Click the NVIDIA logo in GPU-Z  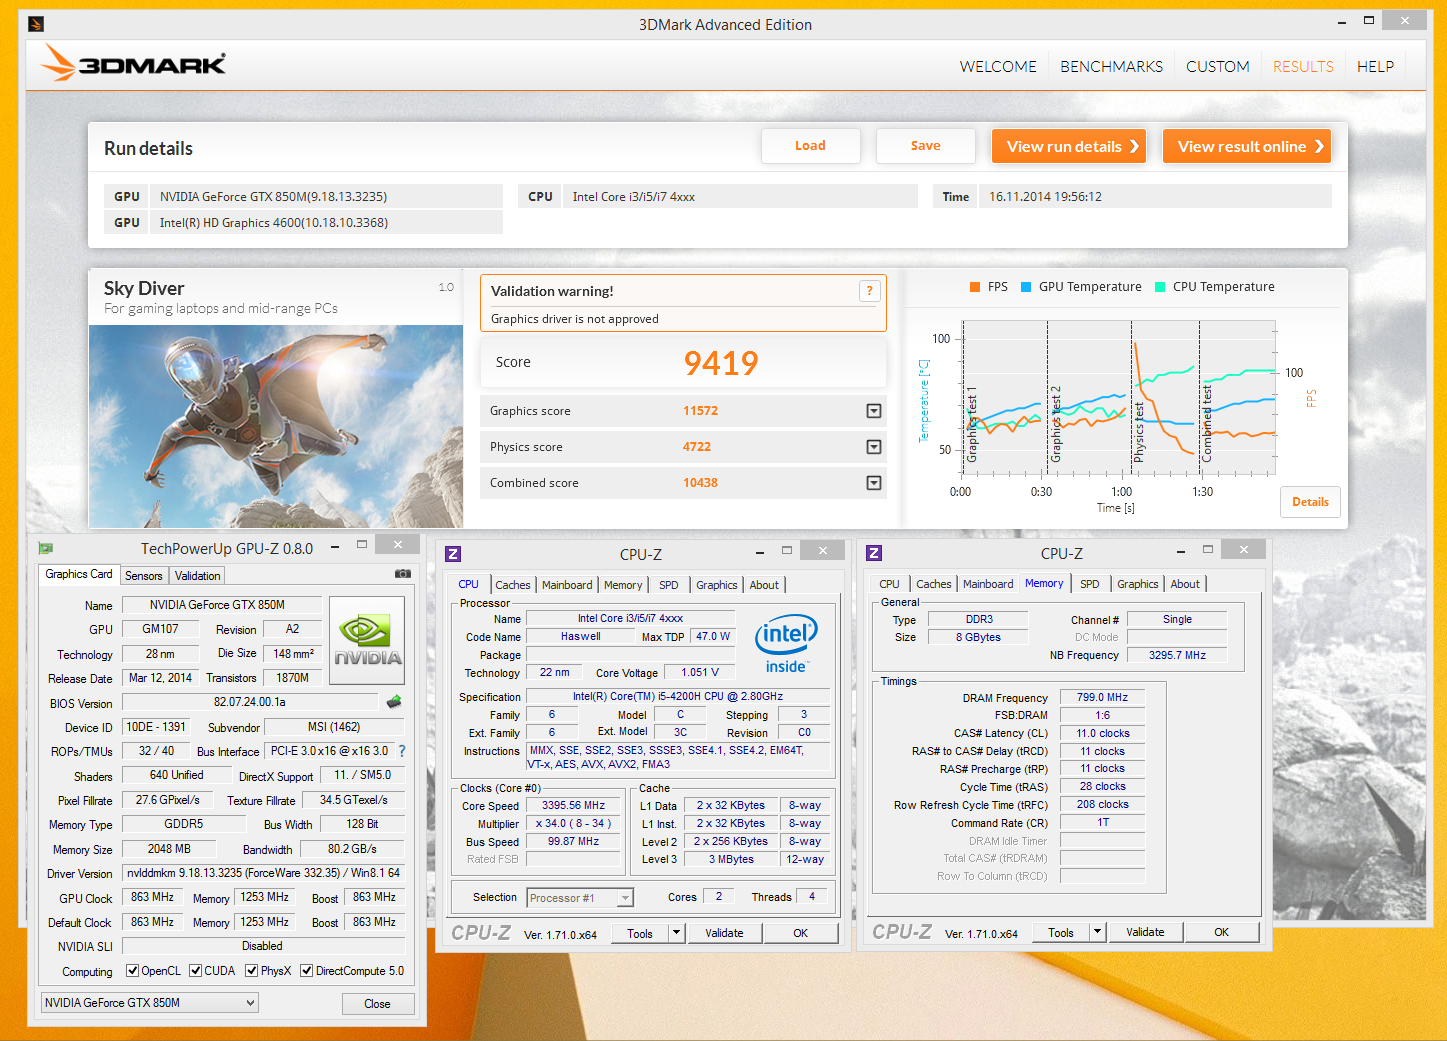tap(367, 640)
